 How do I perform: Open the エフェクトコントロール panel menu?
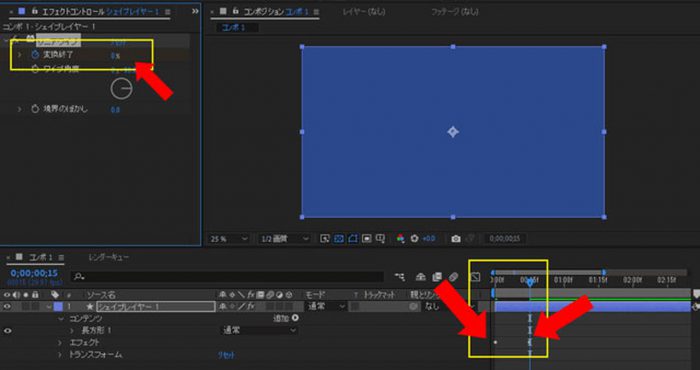[167, 12]
